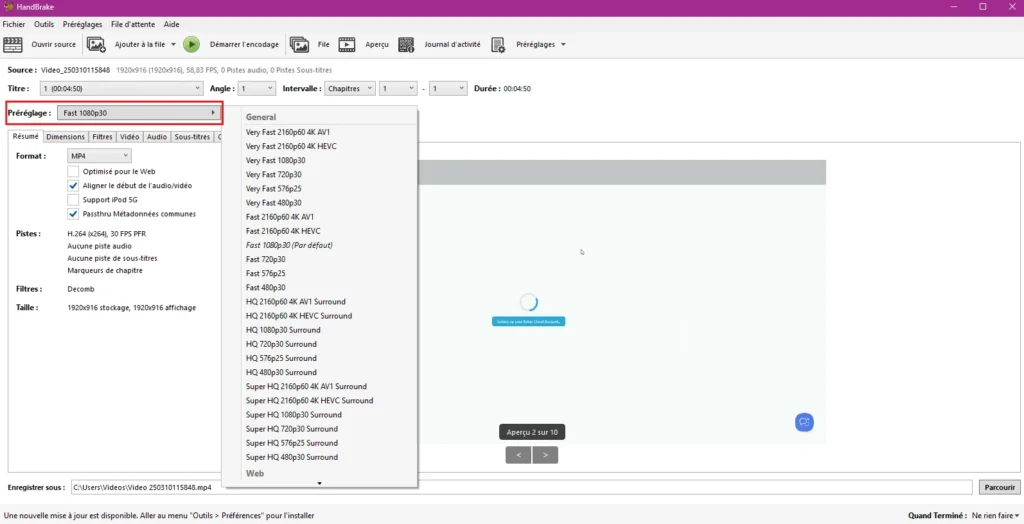The height and width of the screenshot is (524, 1024).
Task: Open the Journal d'activité icon
Action: 406,44
